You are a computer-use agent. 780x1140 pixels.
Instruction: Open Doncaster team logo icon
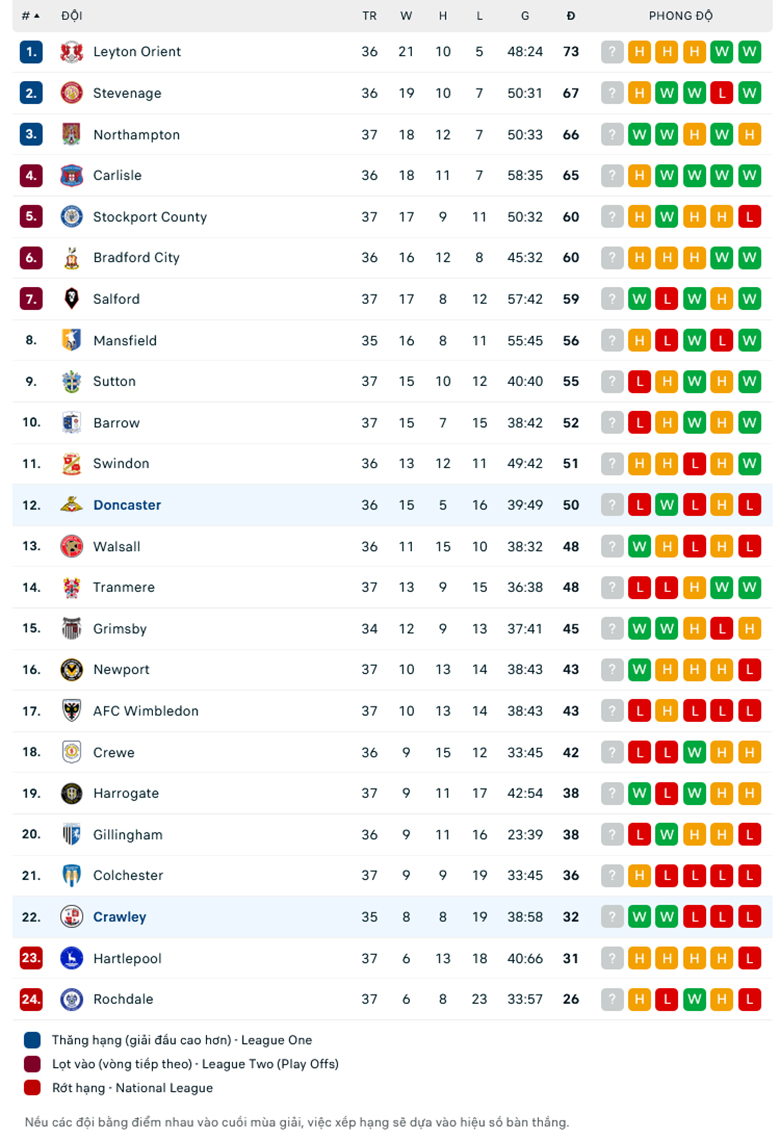pyautogui.click(x=71, y=505)
